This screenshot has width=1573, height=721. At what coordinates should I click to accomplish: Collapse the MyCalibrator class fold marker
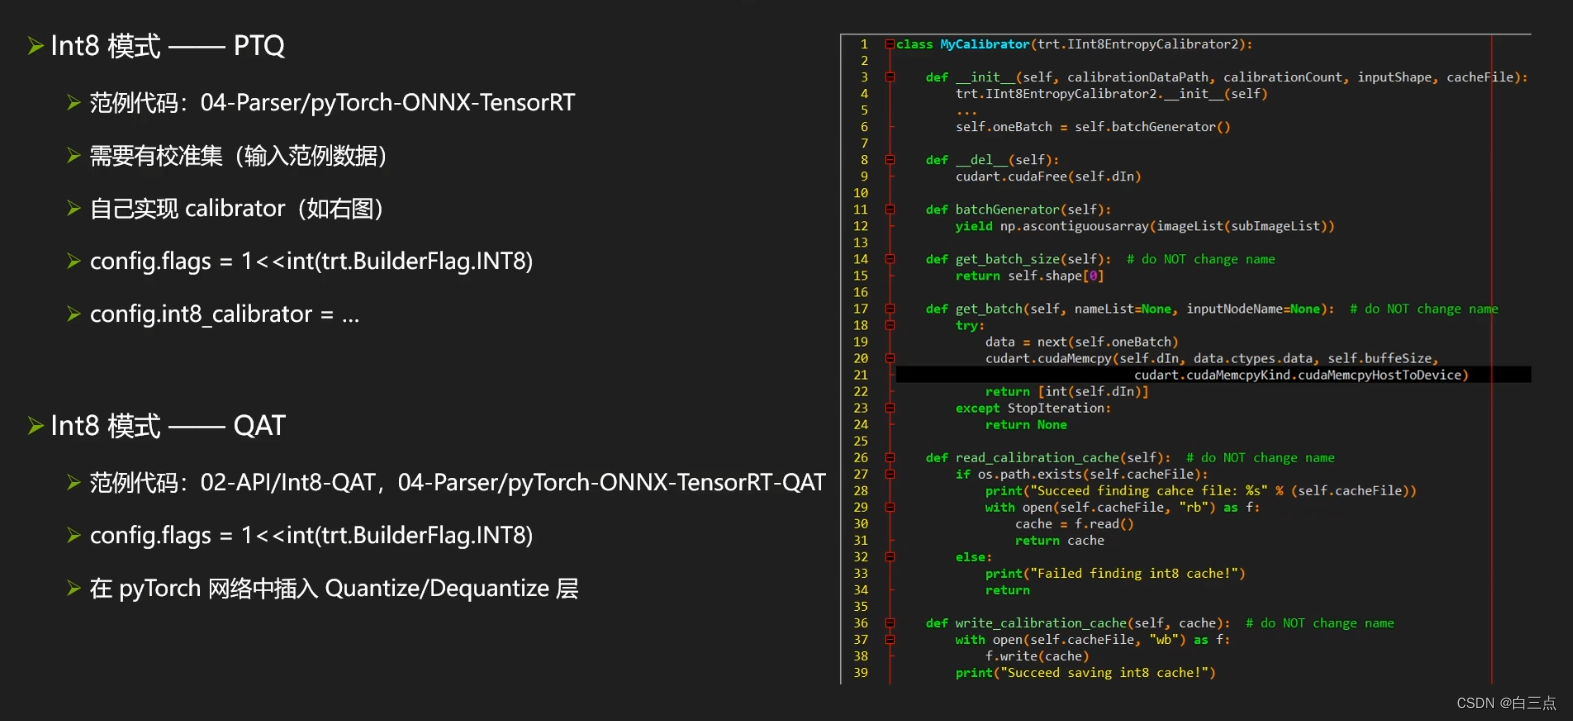889,44
